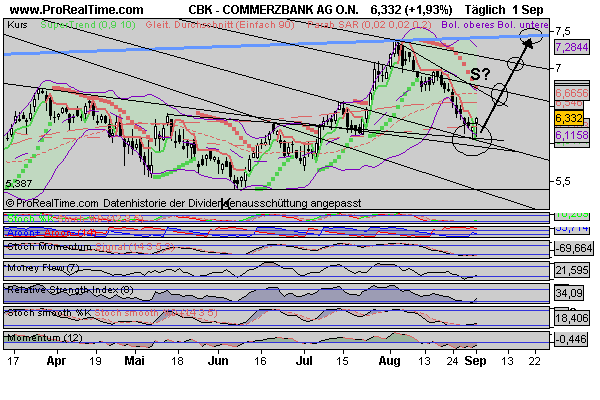Click the Mai label on the date axis

point(135,361)
